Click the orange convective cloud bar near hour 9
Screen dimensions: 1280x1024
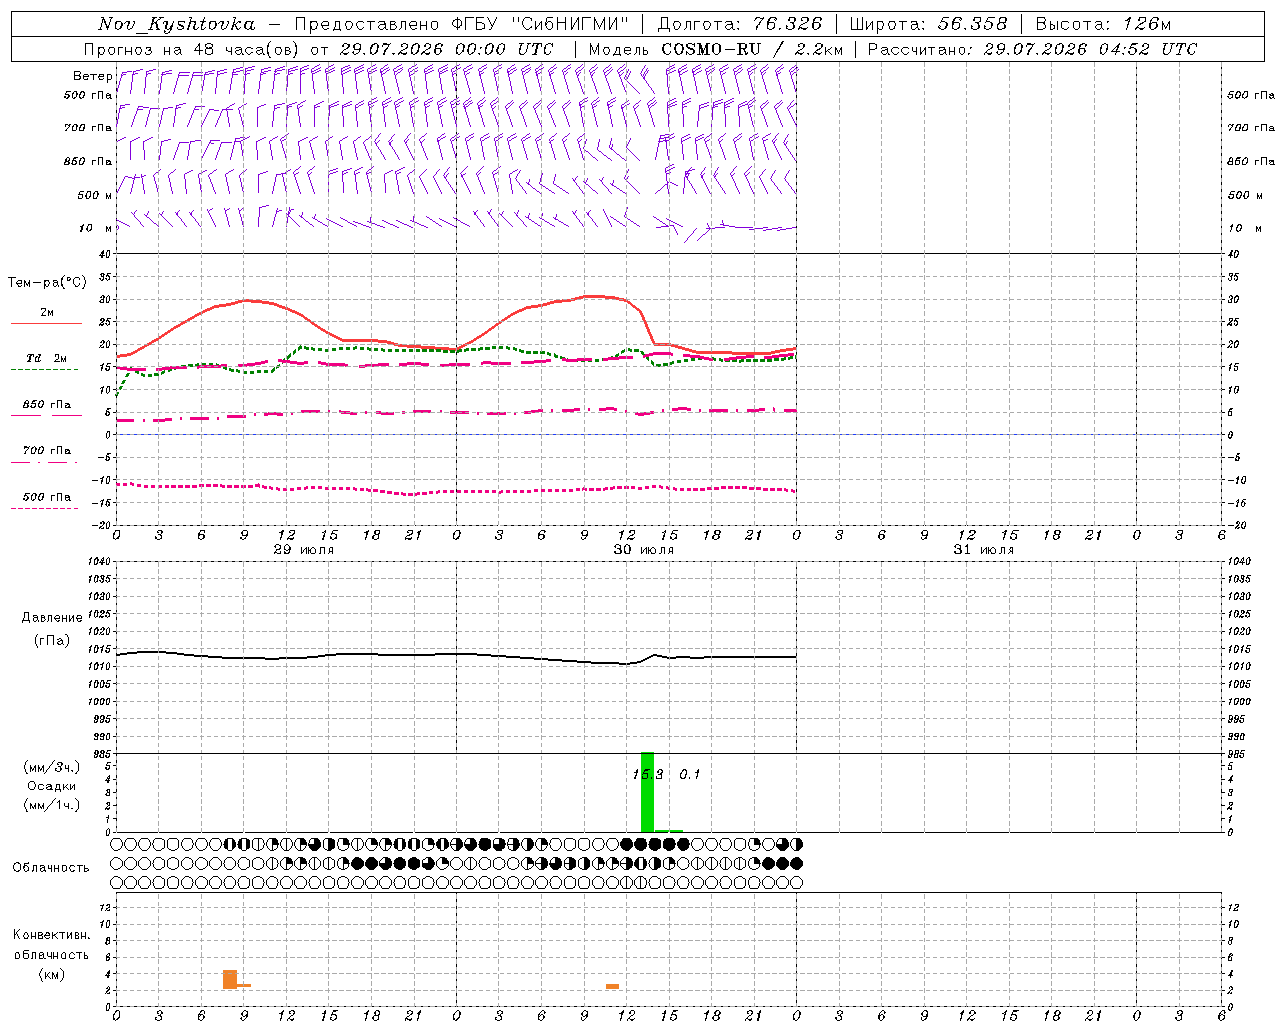[230, 979]
